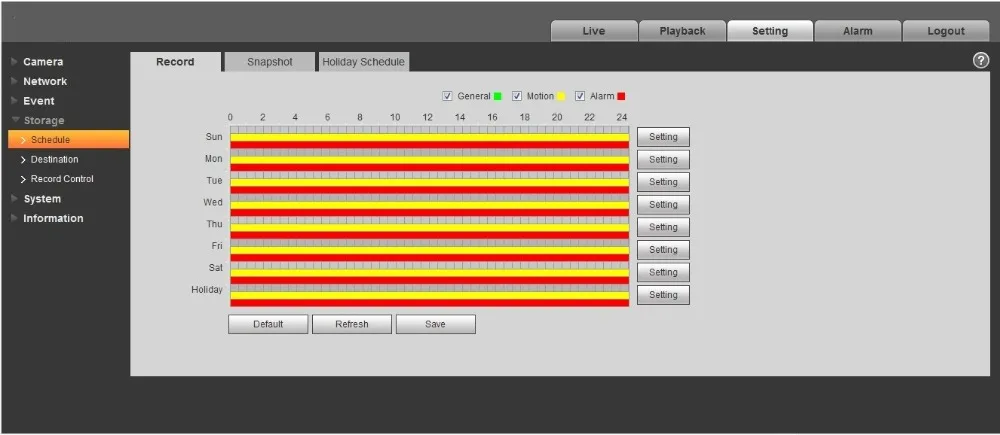The image size is (1000, 435).
Task: Click the Camera menu label
Action: [43, 62]
